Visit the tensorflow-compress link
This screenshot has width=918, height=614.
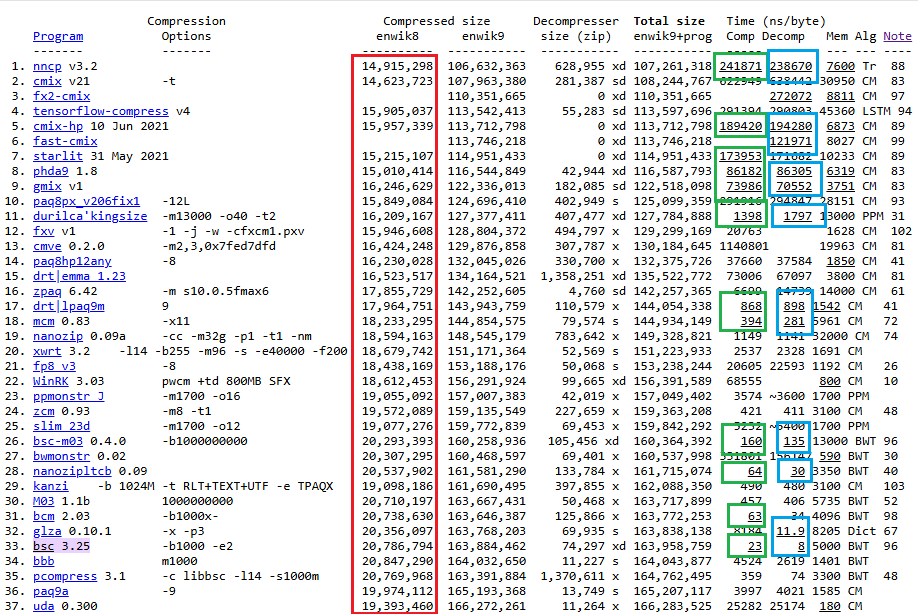tap(101, 111)
